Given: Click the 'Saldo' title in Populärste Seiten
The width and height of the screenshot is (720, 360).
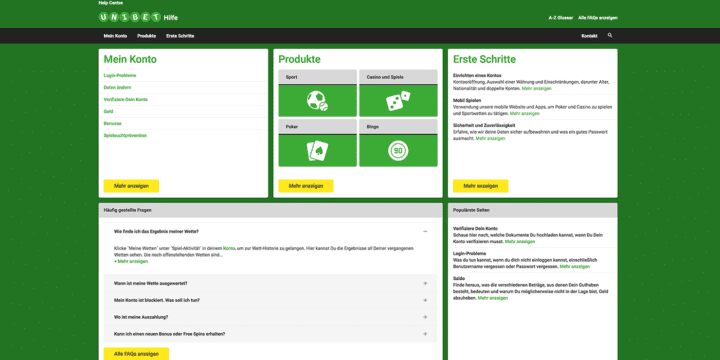Looking at the screenshot, I should pos(459,279).
